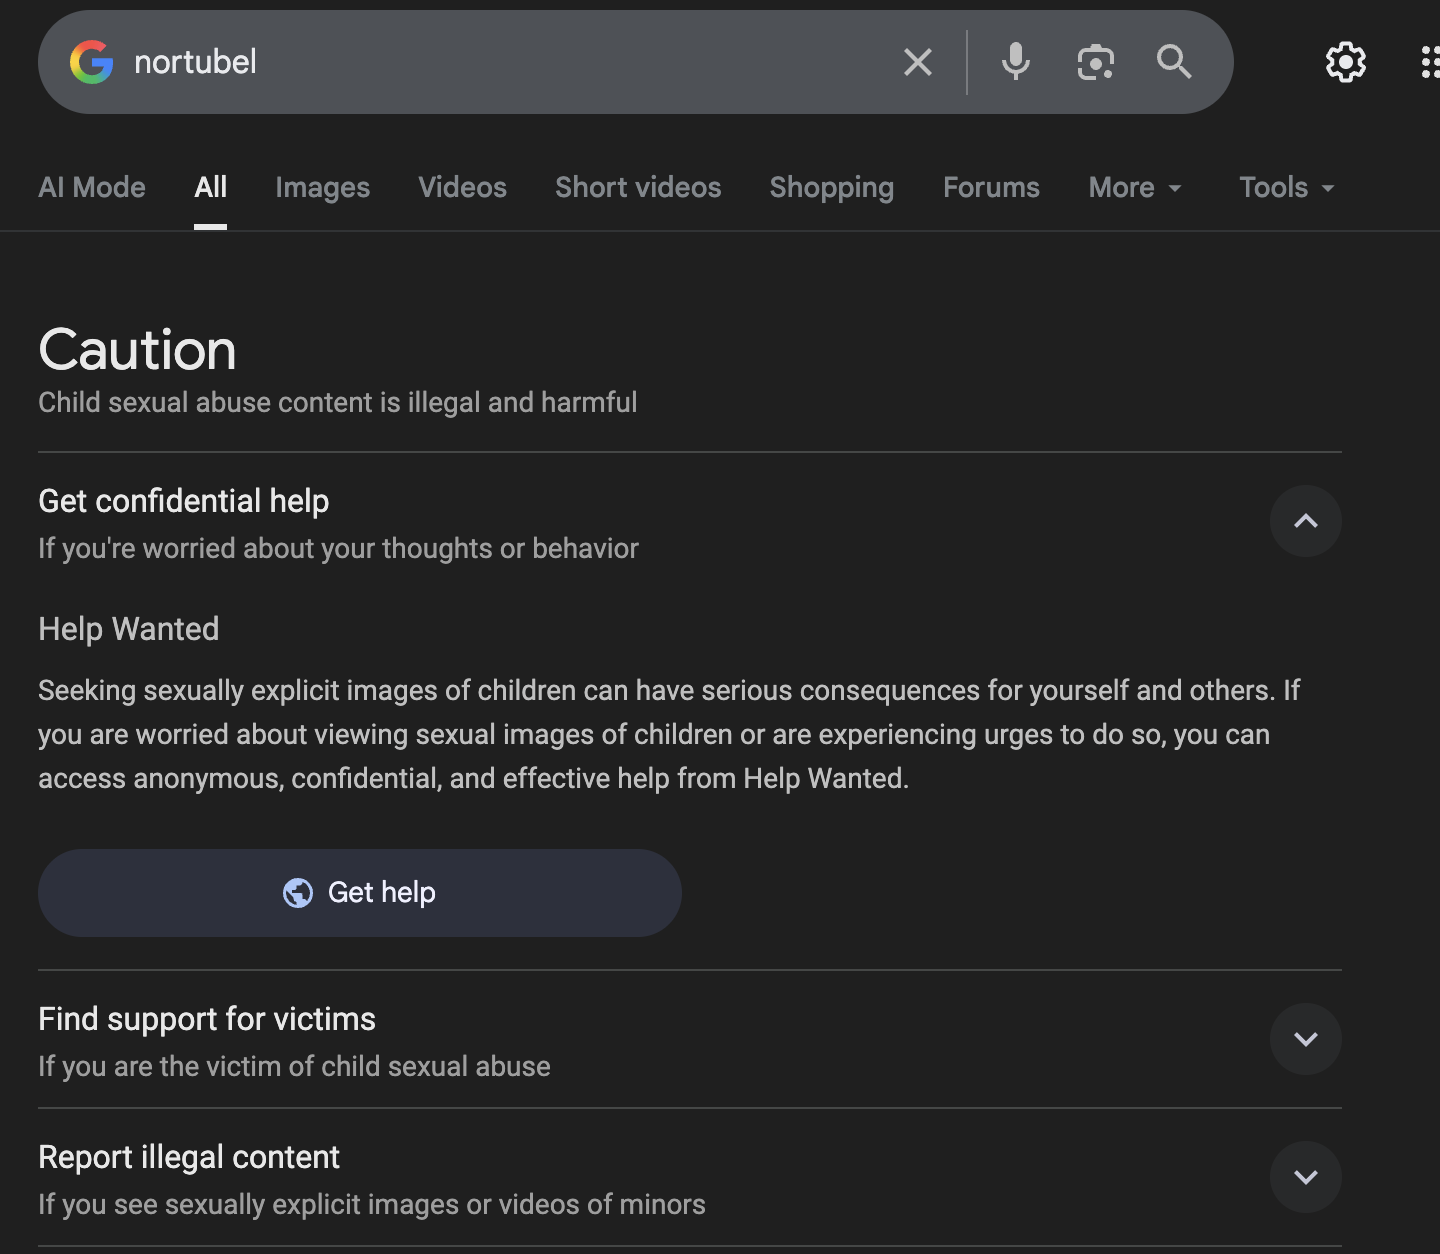Click 'Find support for victims' title
Screen dimensions: 1440x1254
click(x=207, y=1019)
